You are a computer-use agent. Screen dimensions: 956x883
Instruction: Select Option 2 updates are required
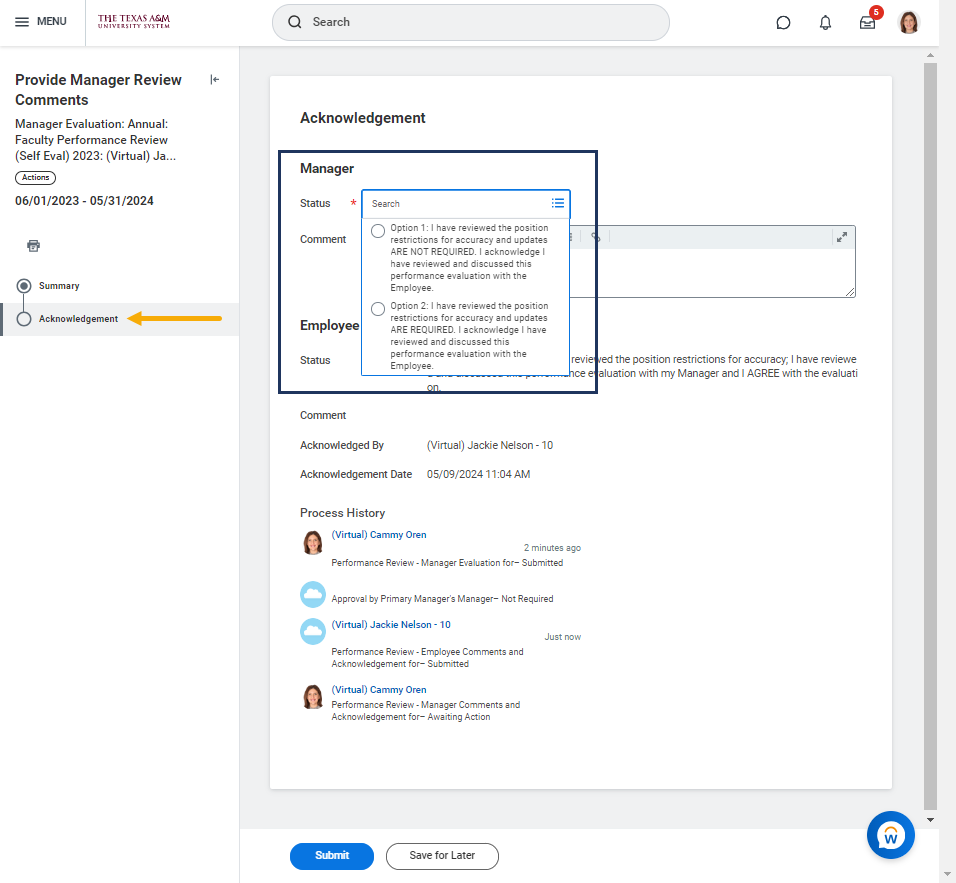[x=378, y=310]
